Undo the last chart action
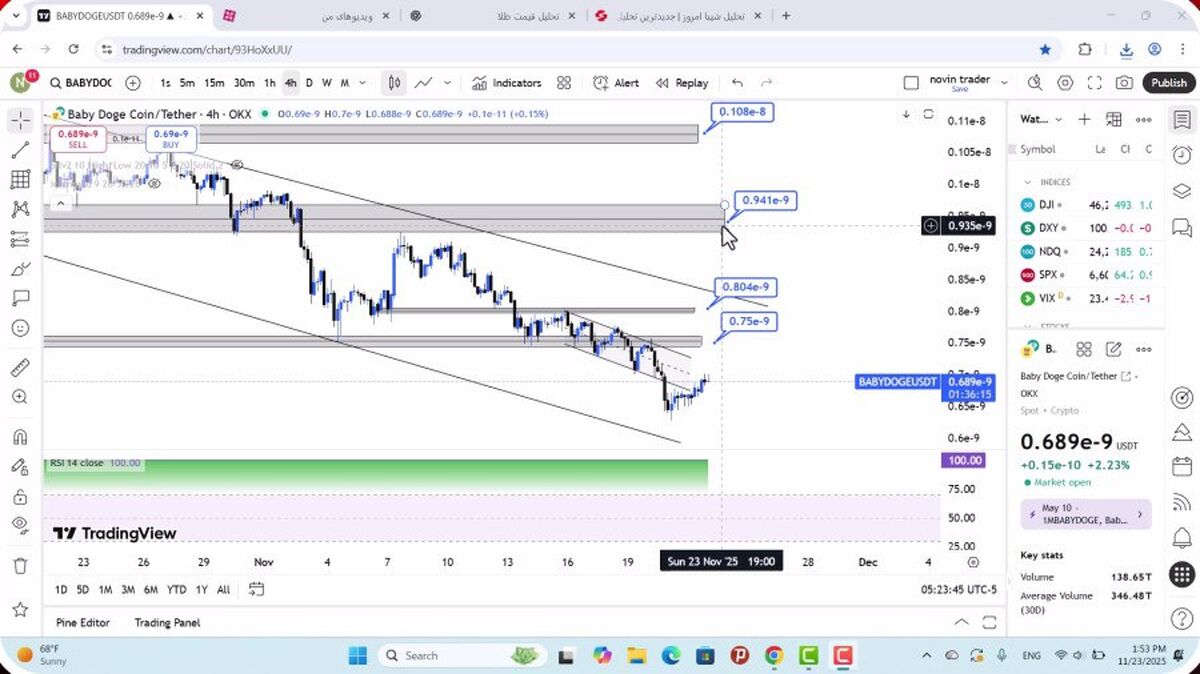This screenshot has width=1200, height=674. pyautogui.click(x=737, y=83)
